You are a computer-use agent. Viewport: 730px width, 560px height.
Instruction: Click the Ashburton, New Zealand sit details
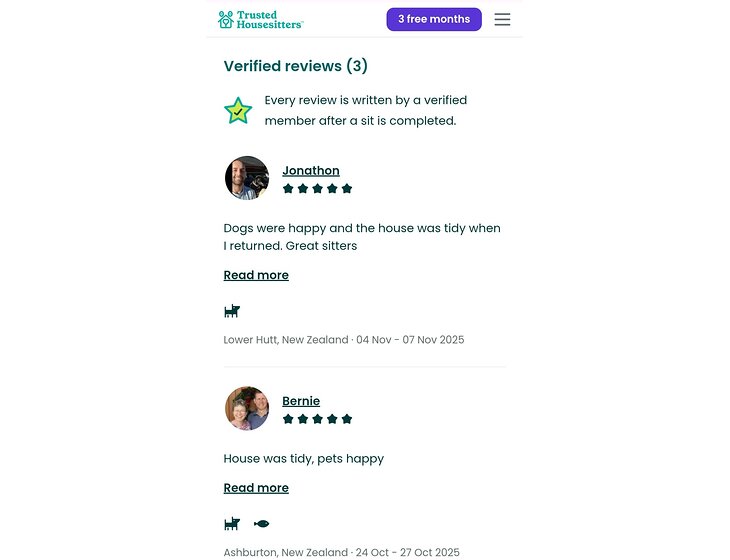[341, 552]
